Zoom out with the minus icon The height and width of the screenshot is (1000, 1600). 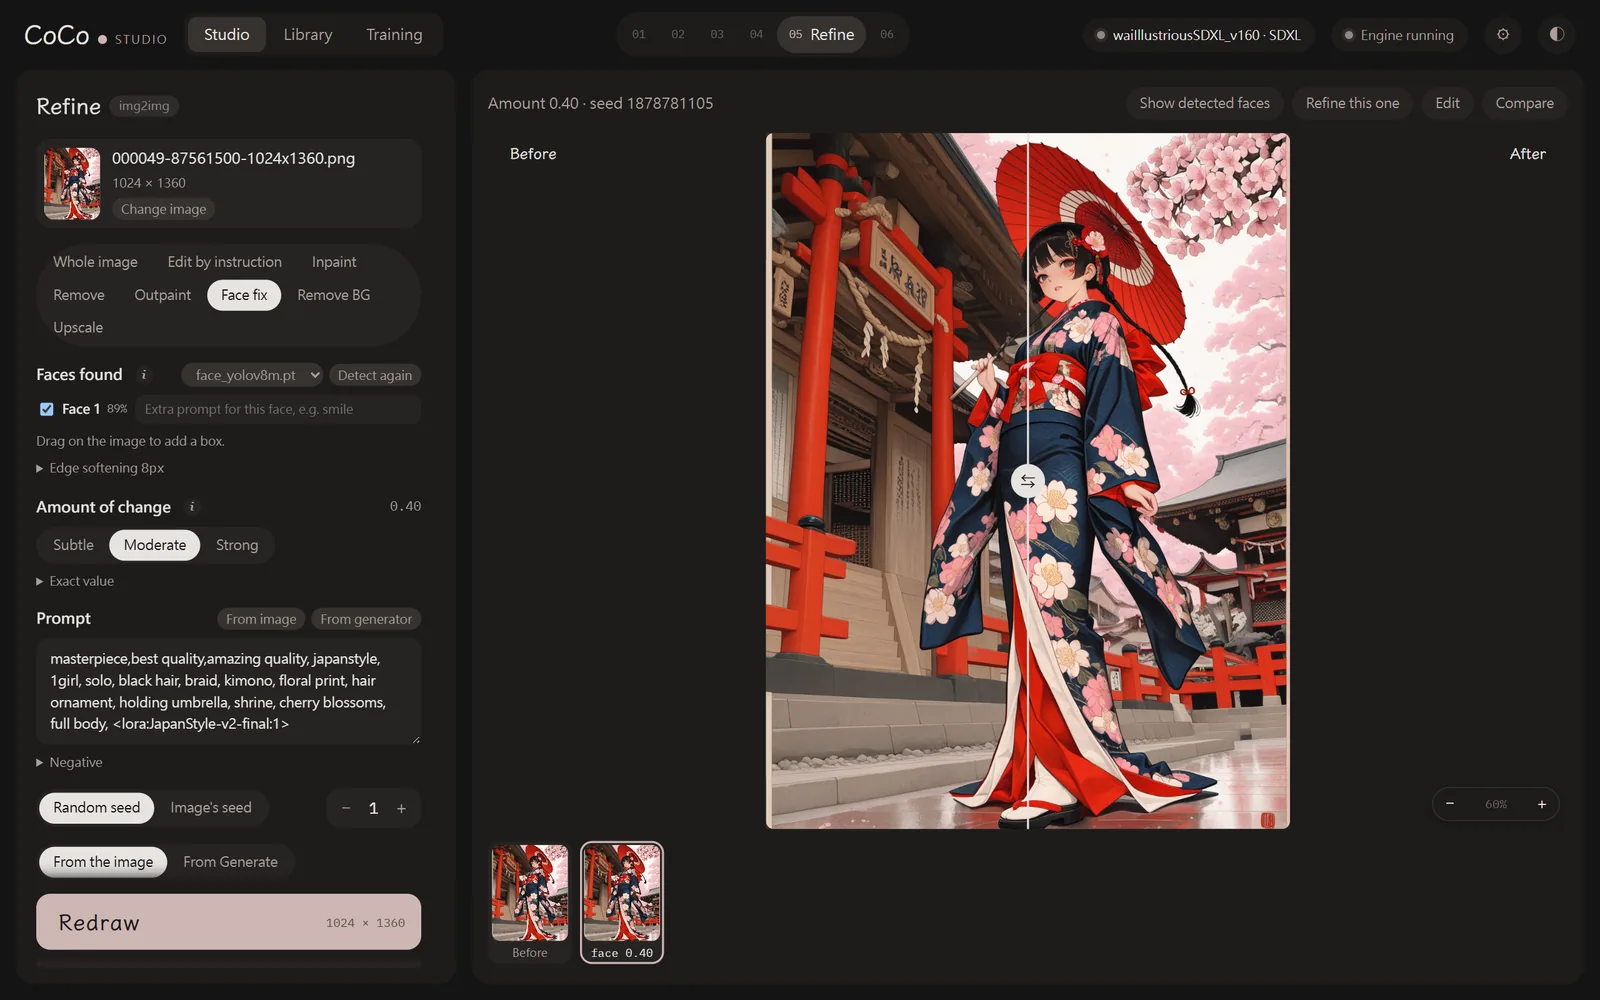(1450, 804)
